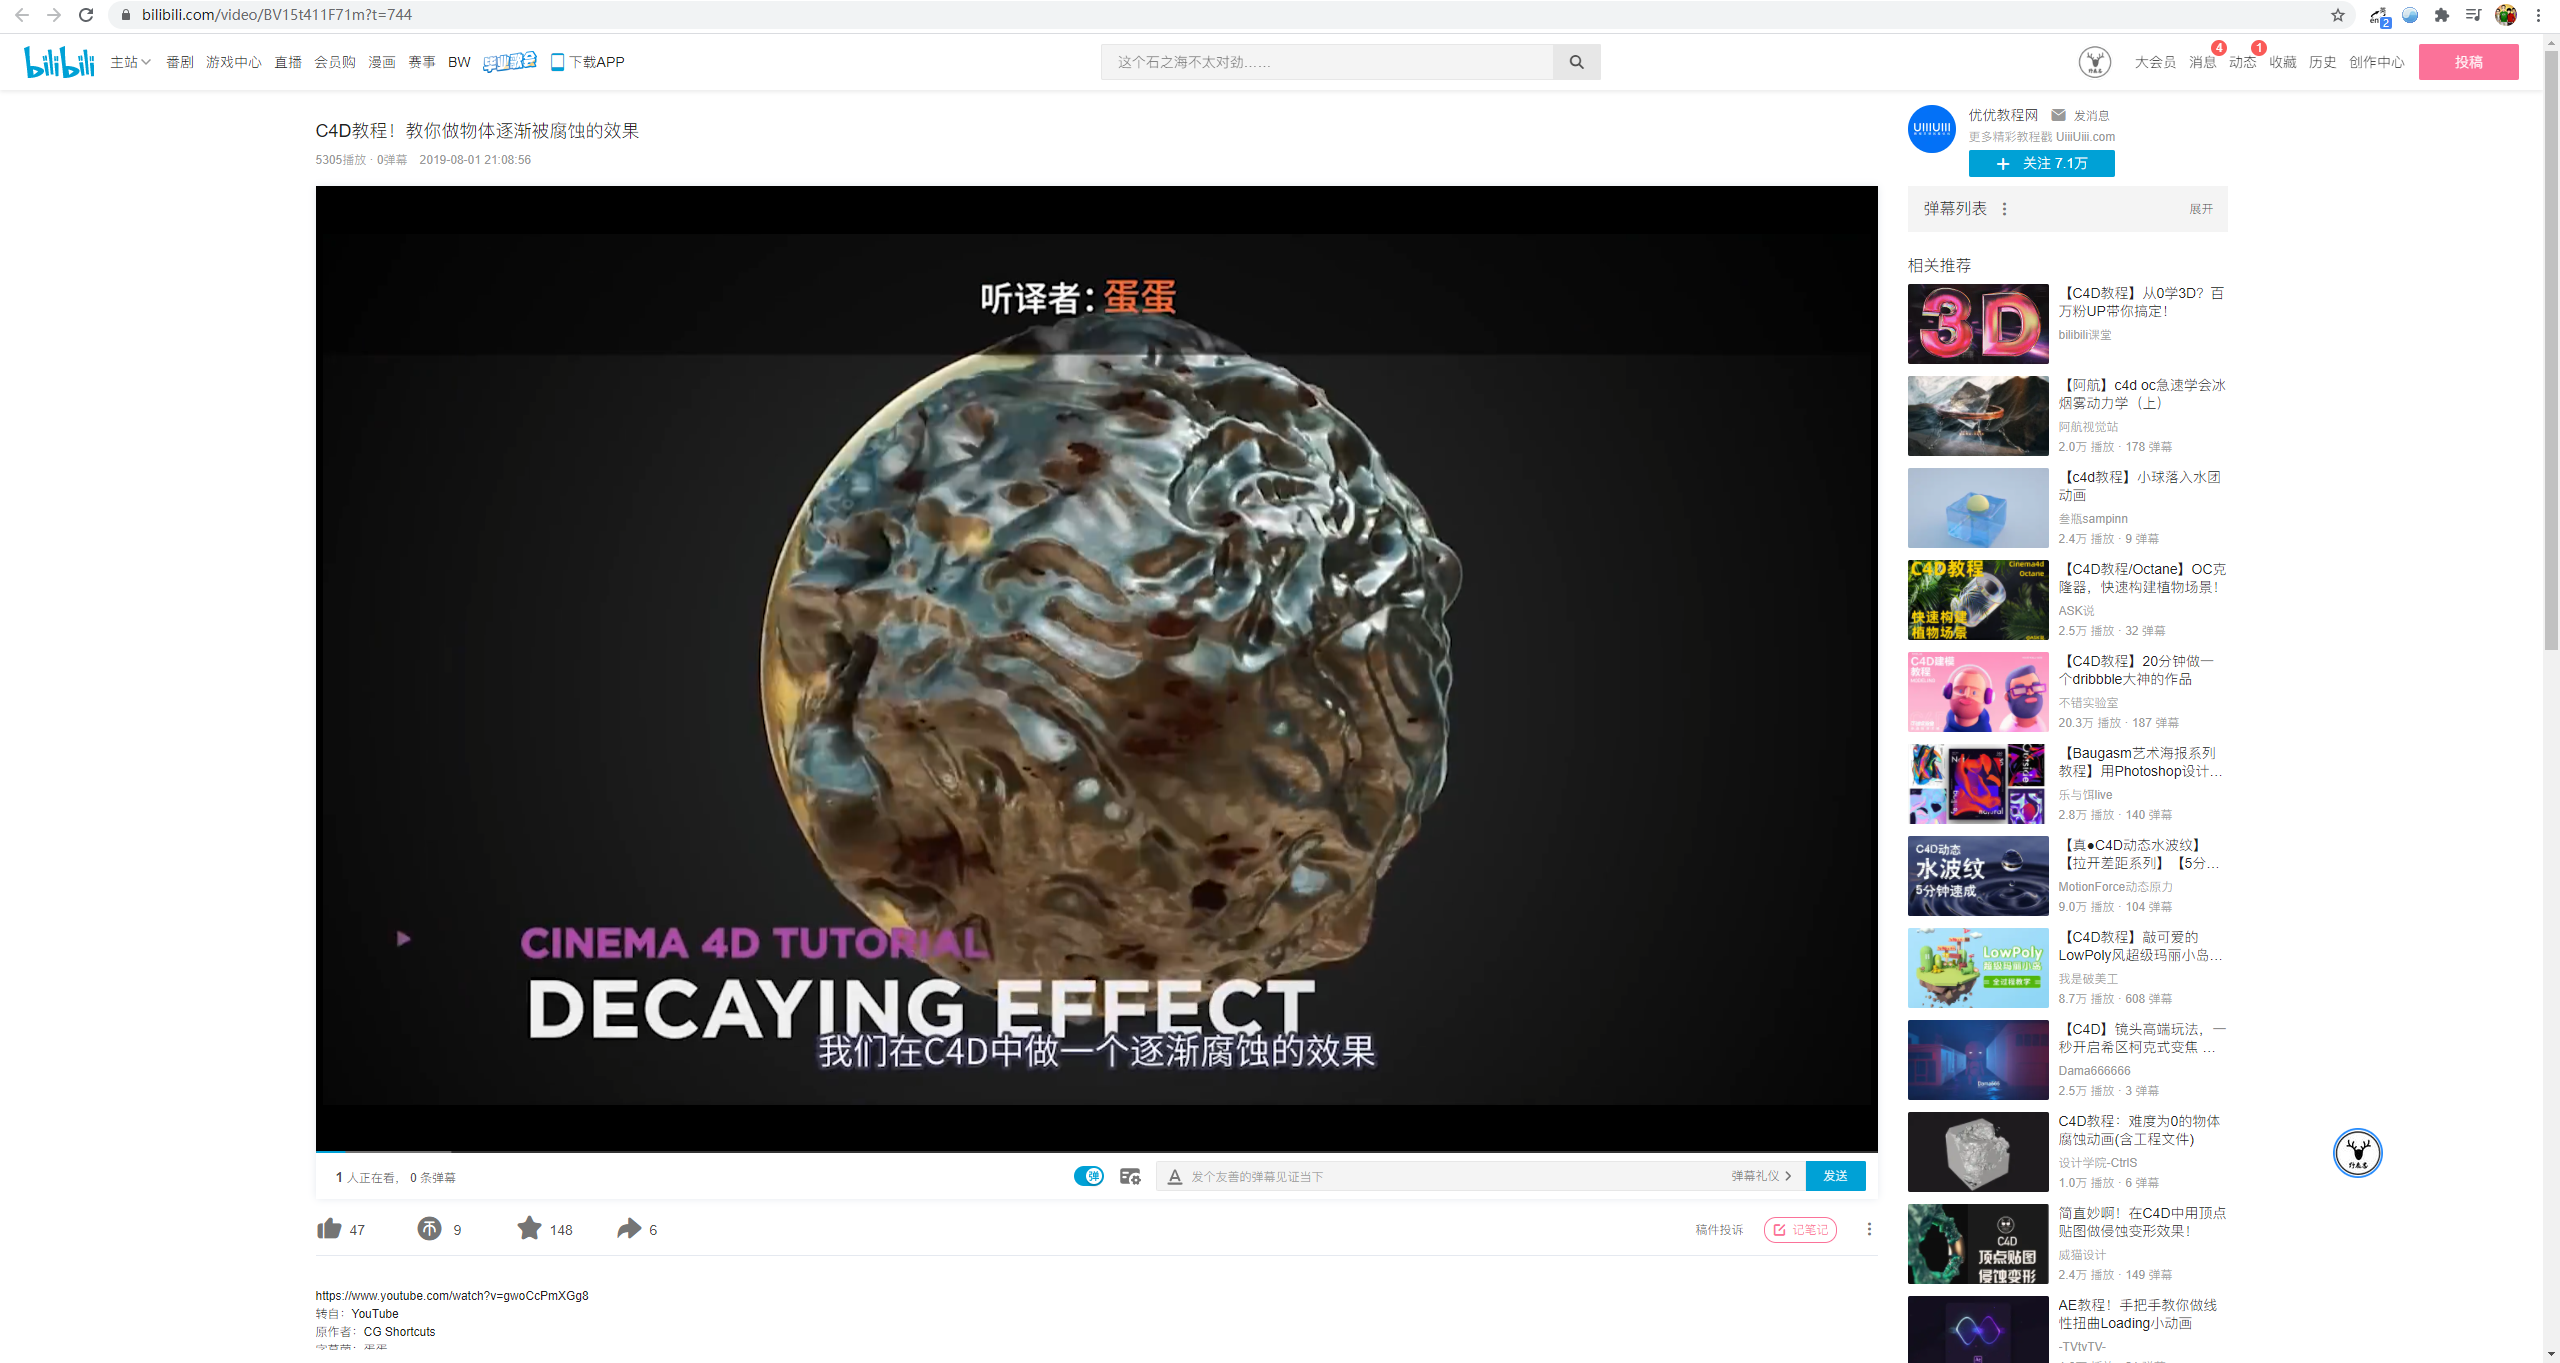The image size is (2560, 1363).
Task: Send danmaku with 发送 button
Action: (1835, 1176)
